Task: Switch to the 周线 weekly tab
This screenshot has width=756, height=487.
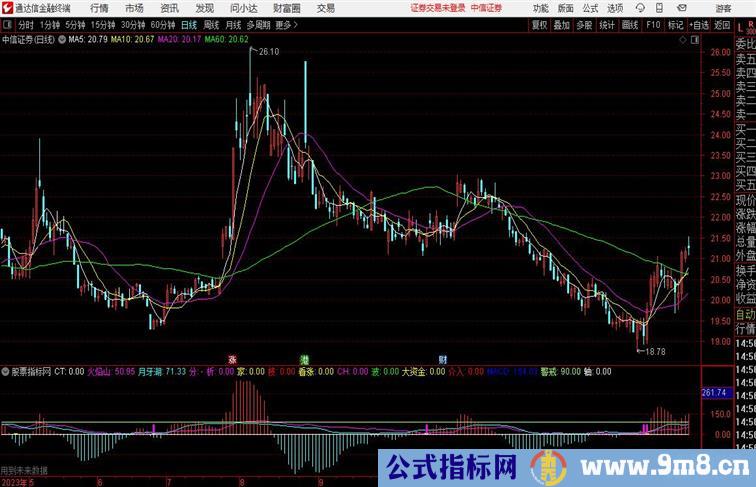Action: click(x=211, y=24)
